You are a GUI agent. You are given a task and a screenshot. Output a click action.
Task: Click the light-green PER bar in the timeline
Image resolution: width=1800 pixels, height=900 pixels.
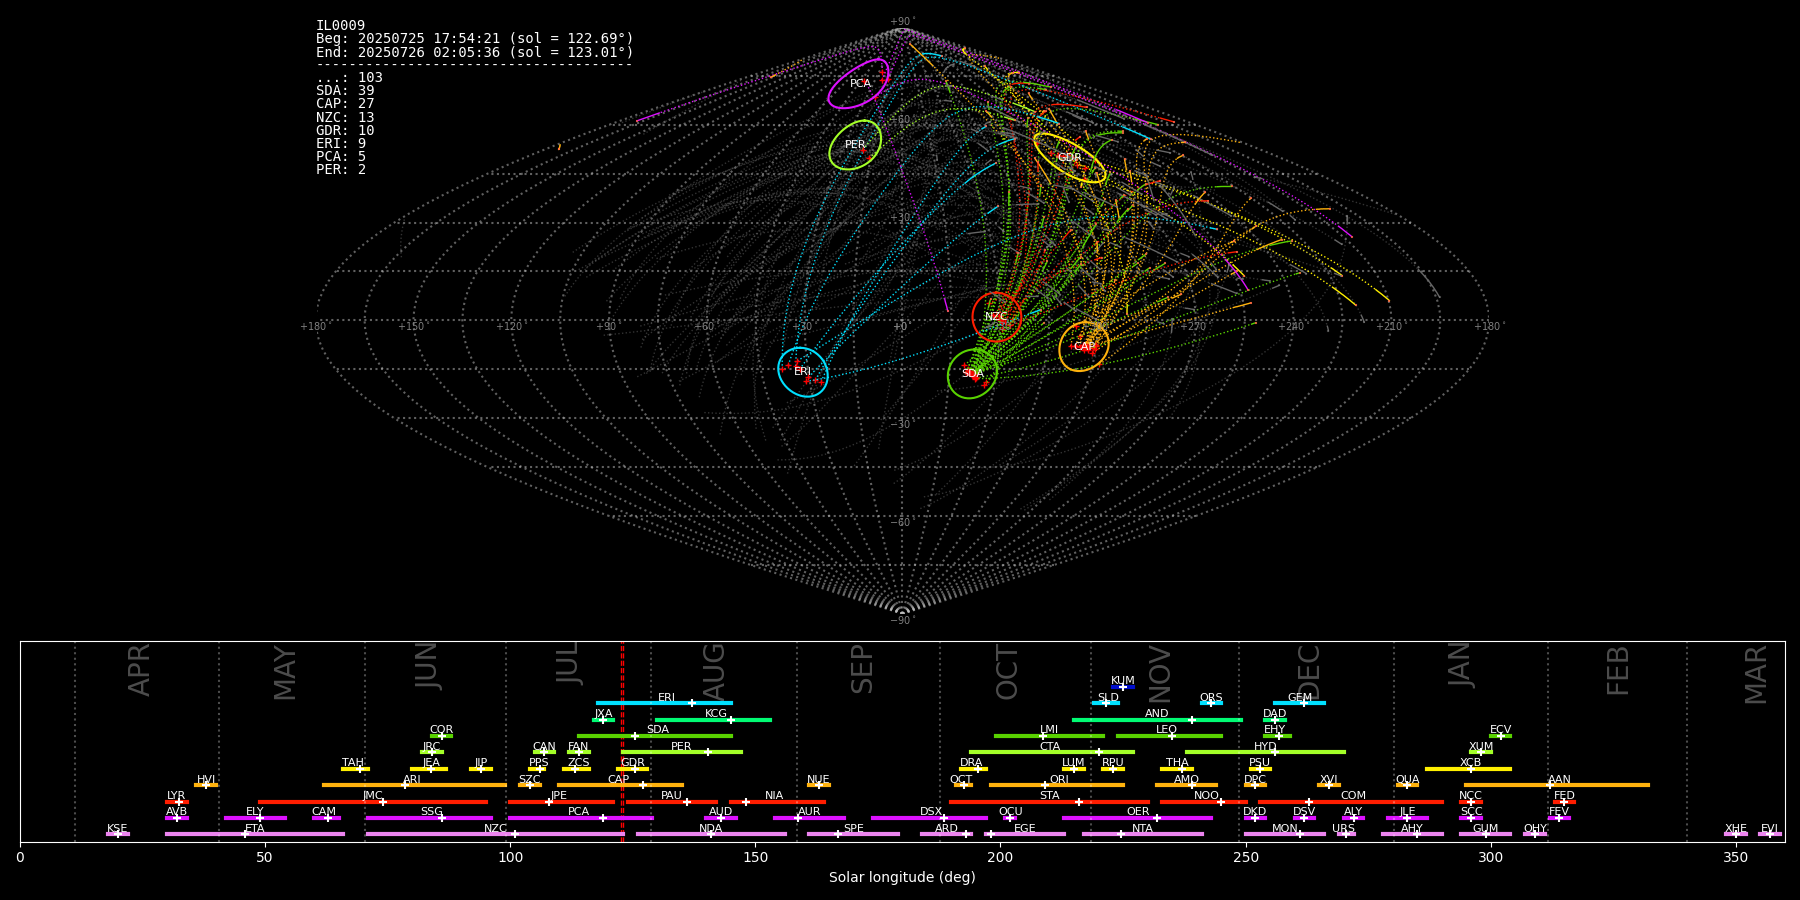pyautogui.click(x=682, y=752)
